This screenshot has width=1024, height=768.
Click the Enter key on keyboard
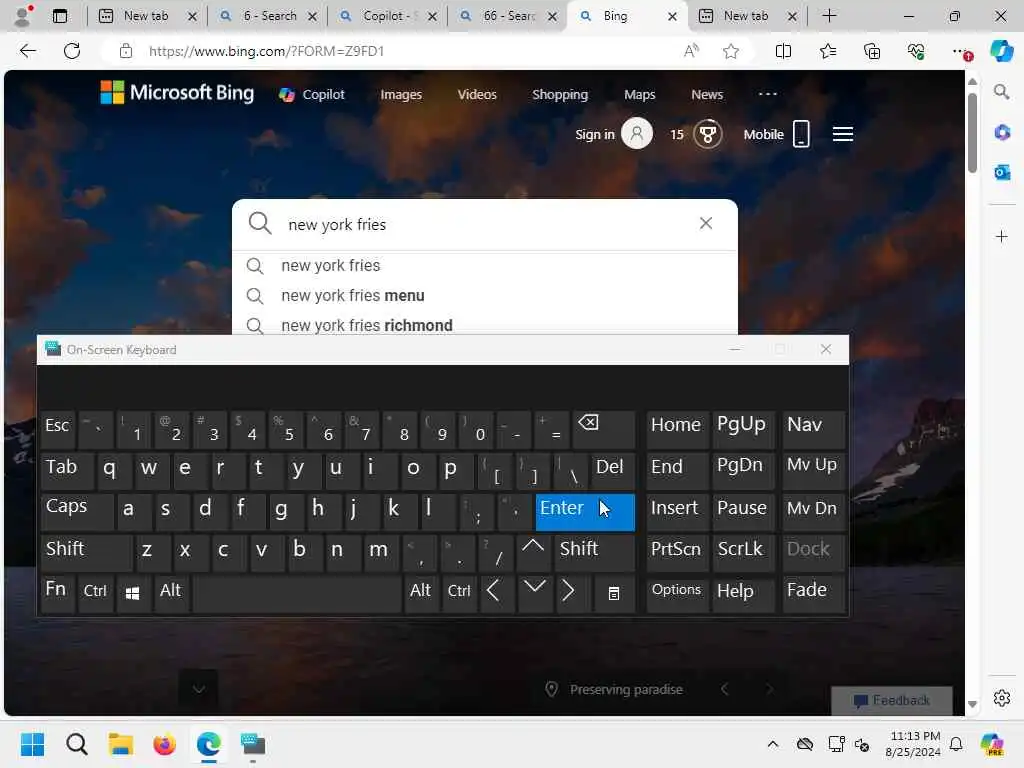(585, 511)
